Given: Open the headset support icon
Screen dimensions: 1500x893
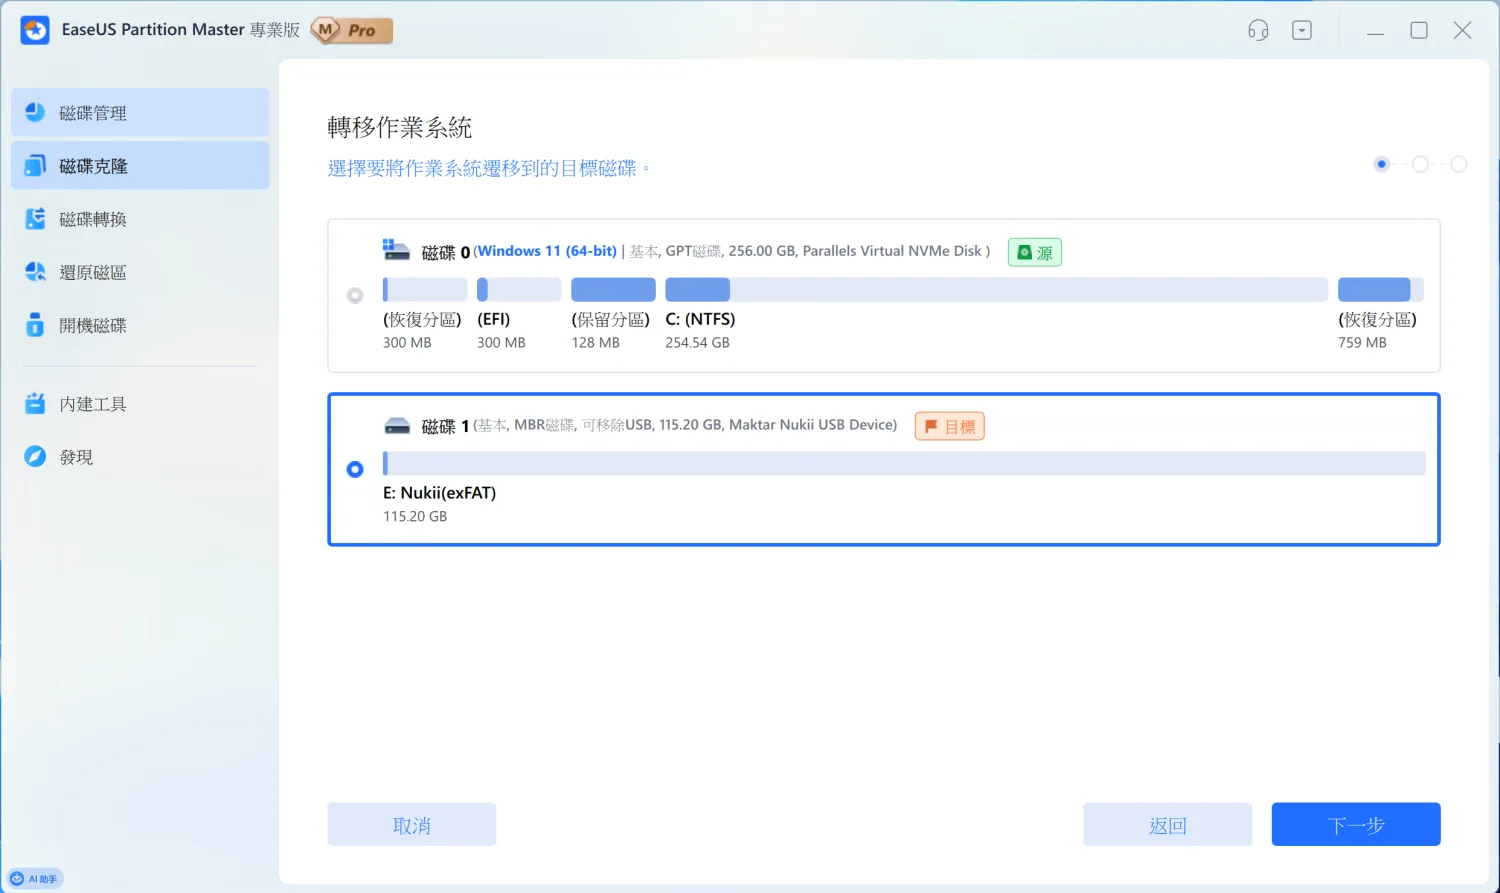Looking at the screenshot, I should coord(1258,30).
